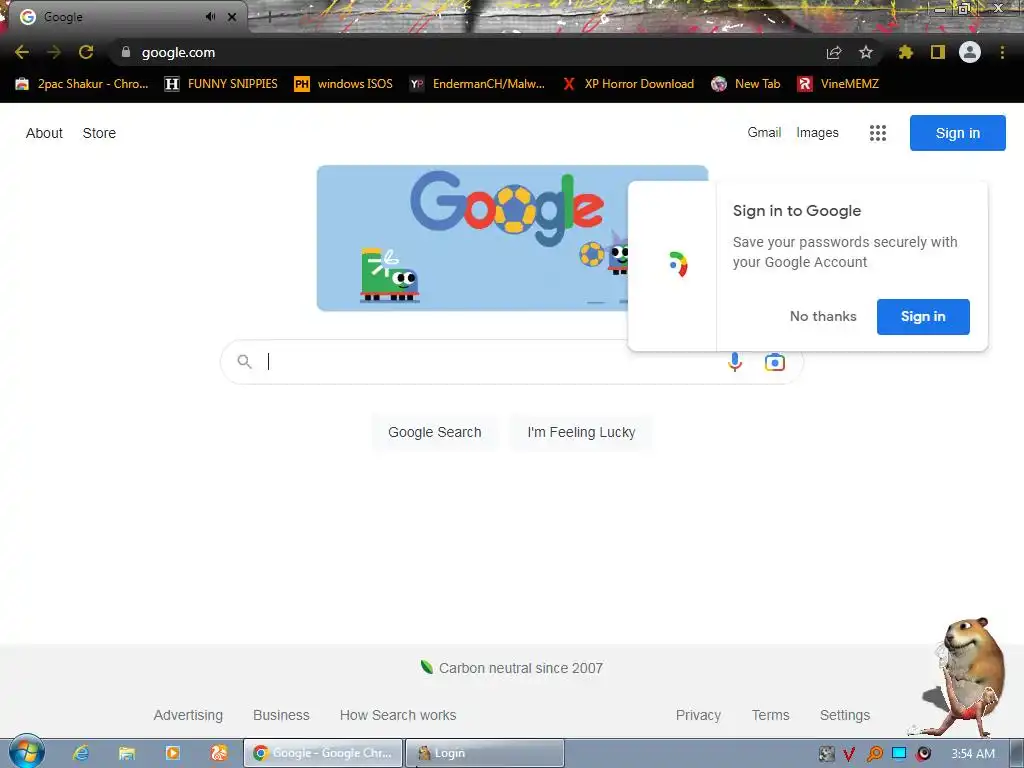The height and width of the screenshot is (768, 1024).
Task: Open the media player taskbar icon
Action: click(172, 753)
